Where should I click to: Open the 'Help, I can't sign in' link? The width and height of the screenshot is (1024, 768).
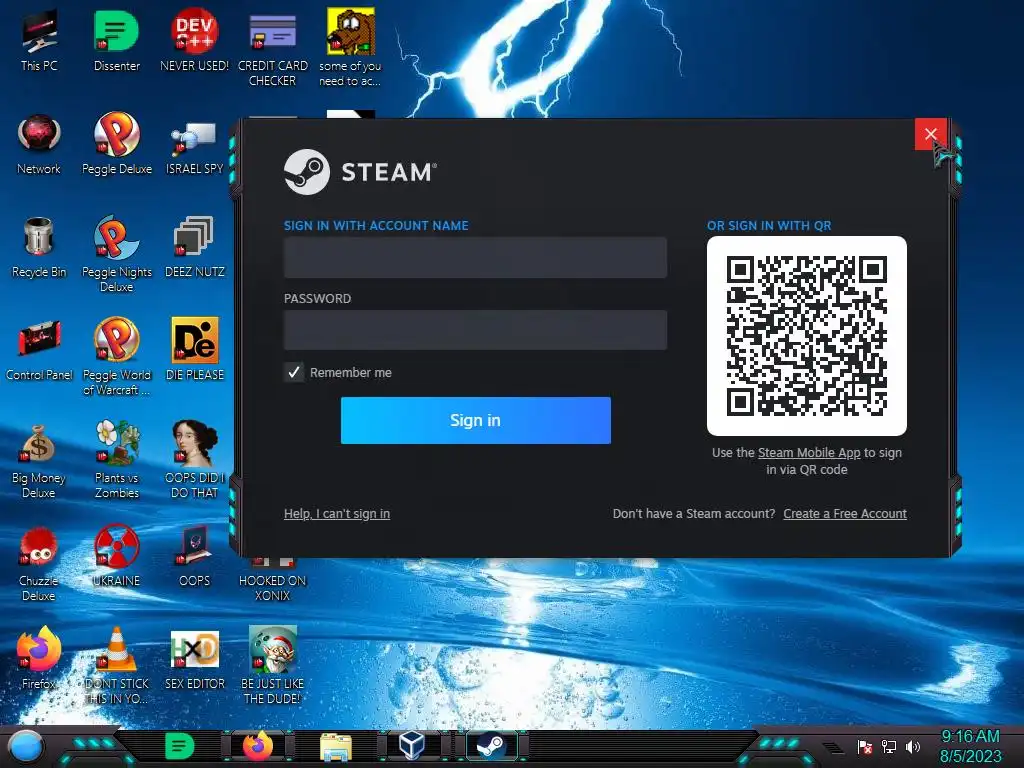[337, 513]
